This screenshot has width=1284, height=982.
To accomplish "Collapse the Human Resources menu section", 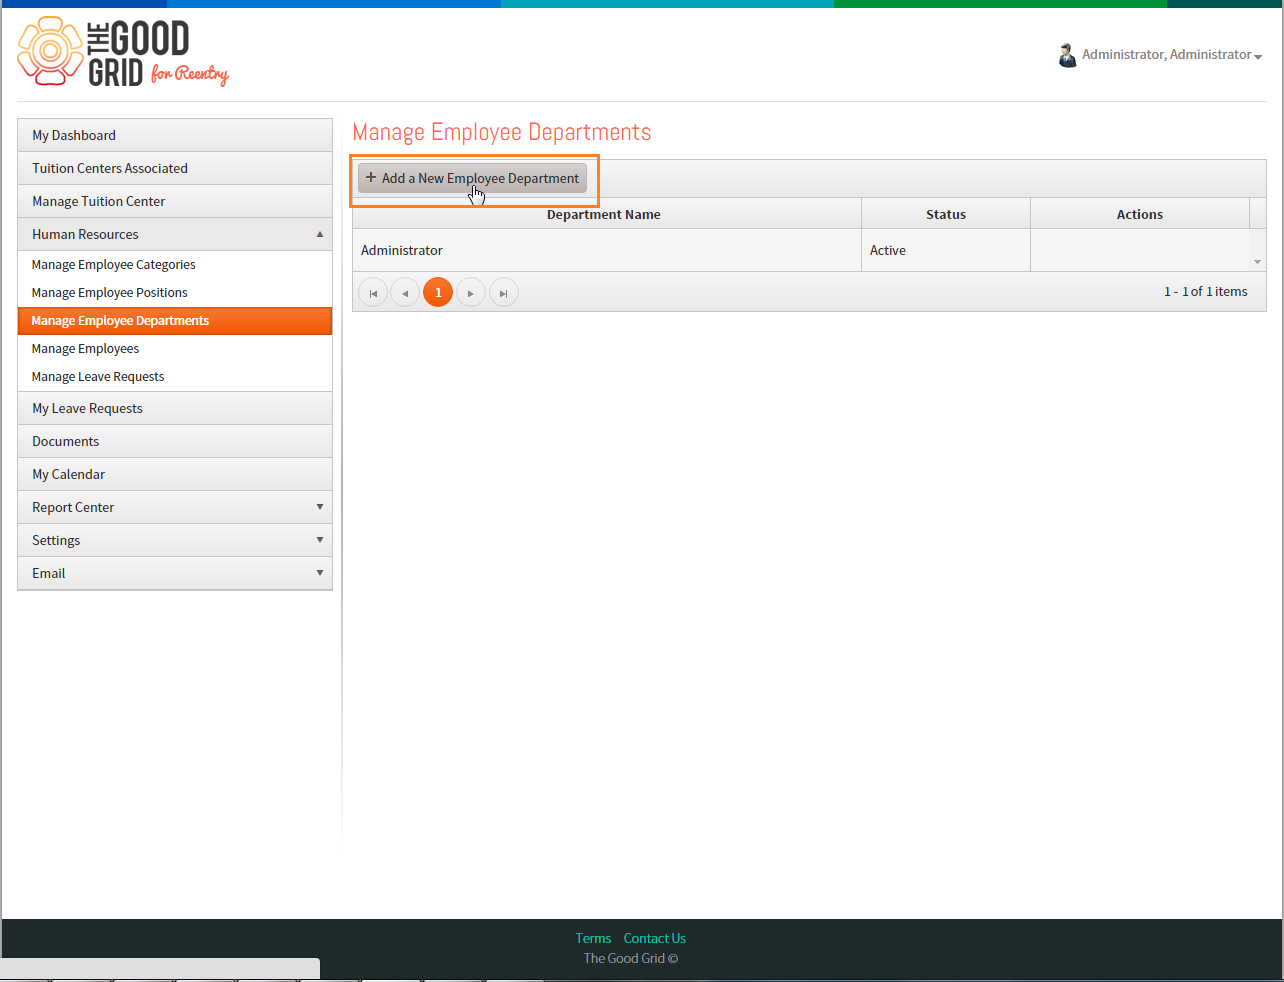I will 320,234.
